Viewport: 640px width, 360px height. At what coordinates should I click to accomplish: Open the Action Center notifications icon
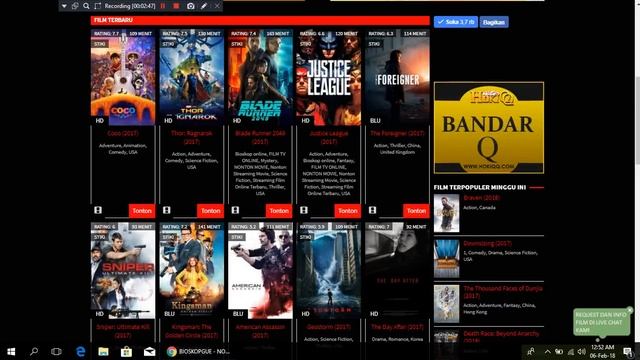pyautogui.click(x=628, y=351)
